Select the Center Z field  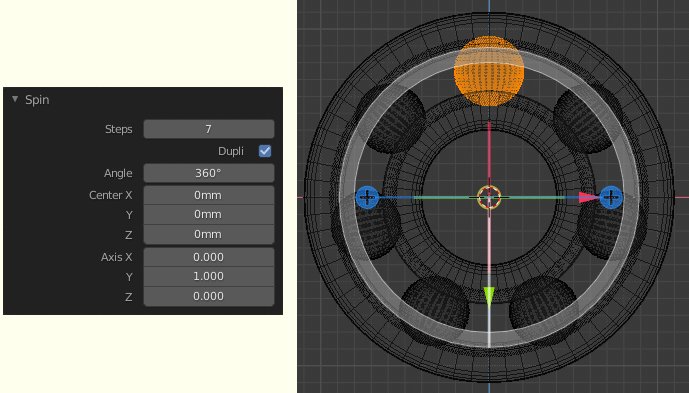[209, 234]
